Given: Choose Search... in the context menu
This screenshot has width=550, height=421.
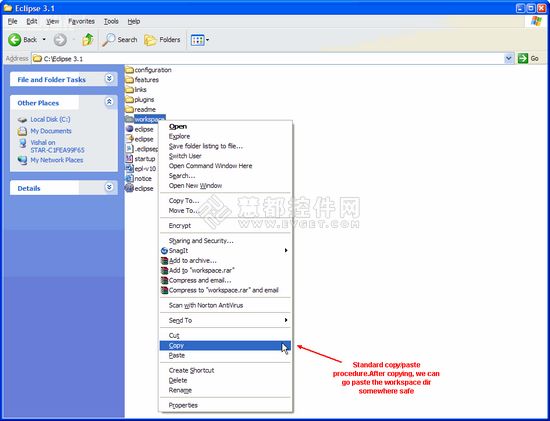Looking at the screenshot, I should tap(225, 175).
